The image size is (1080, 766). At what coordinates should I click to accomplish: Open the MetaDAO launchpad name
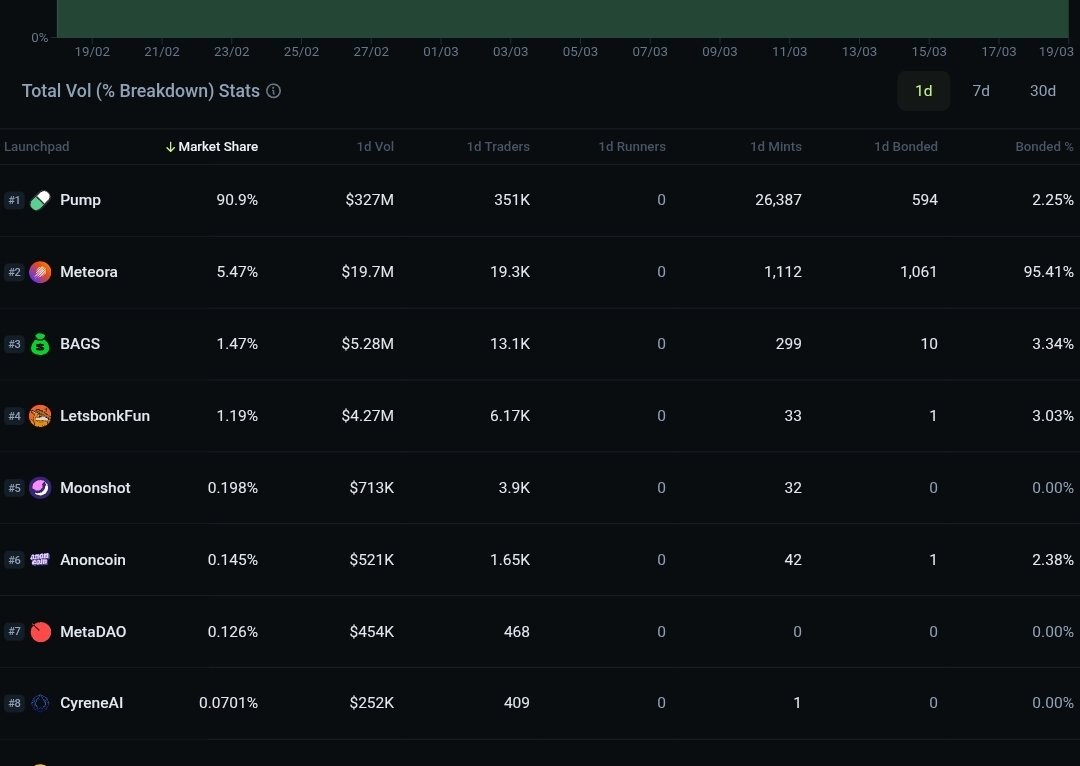point(93,632)
